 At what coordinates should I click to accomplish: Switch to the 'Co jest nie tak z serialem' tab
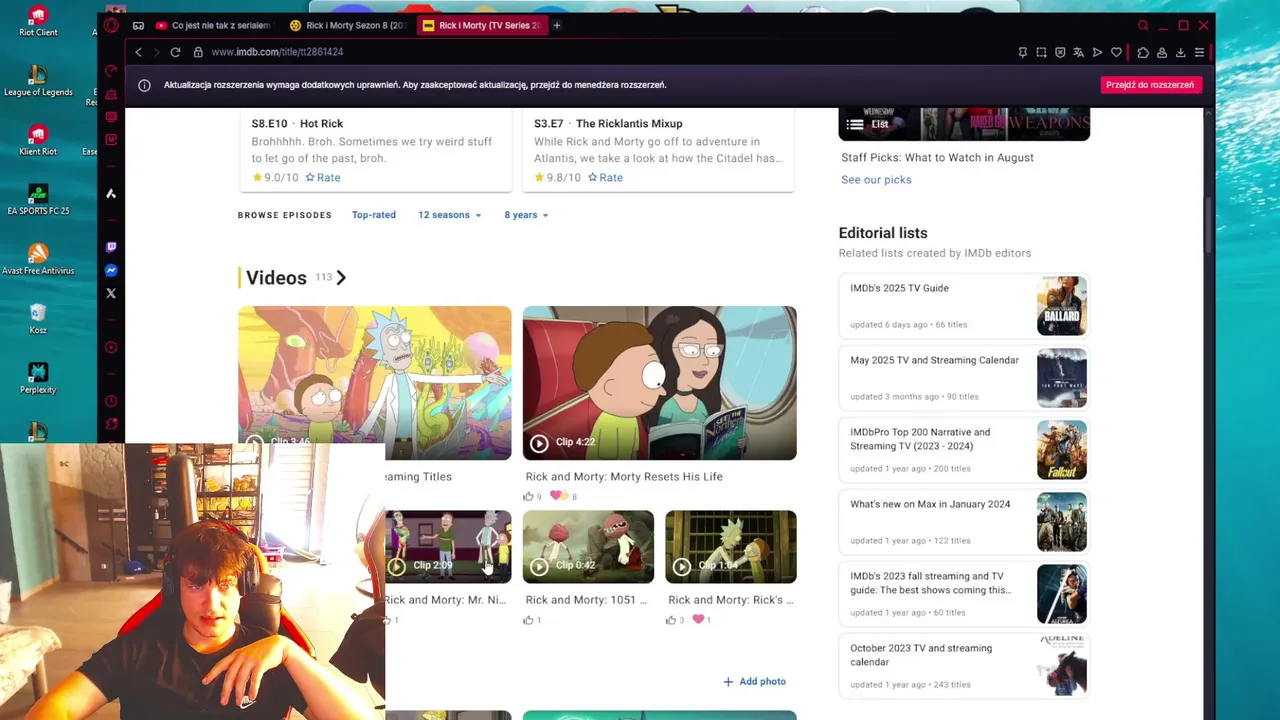point(212,25)
